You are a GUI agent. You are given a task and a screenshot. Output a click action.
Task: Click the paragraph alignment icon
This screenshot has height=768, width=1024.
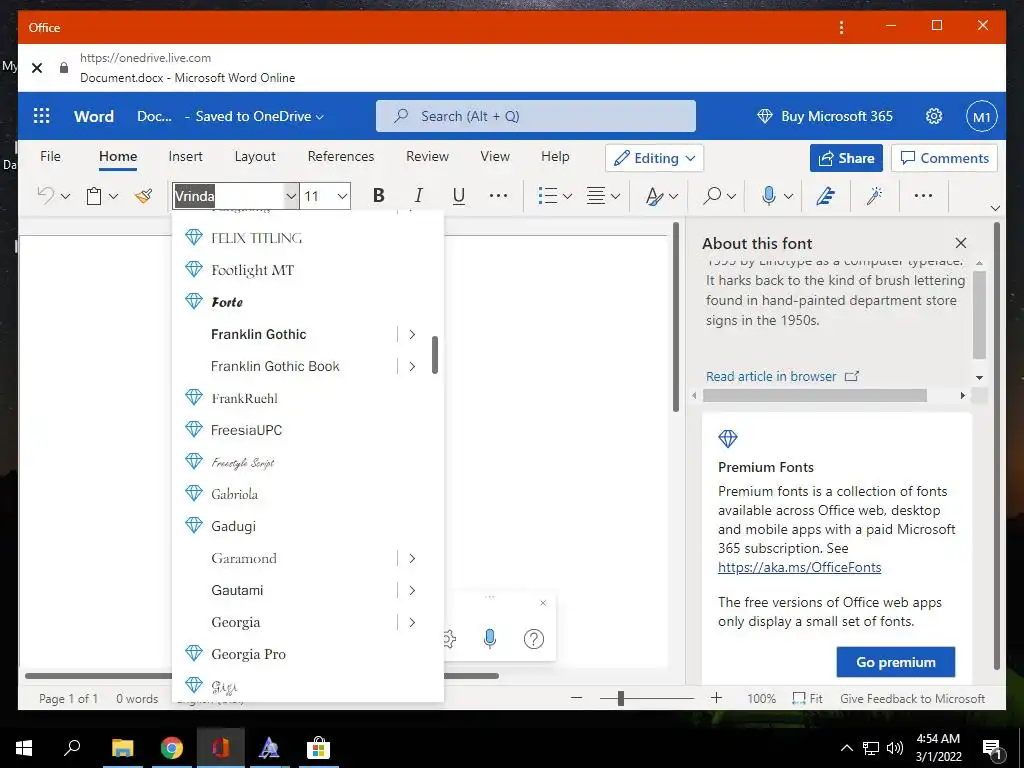point(596,195)
